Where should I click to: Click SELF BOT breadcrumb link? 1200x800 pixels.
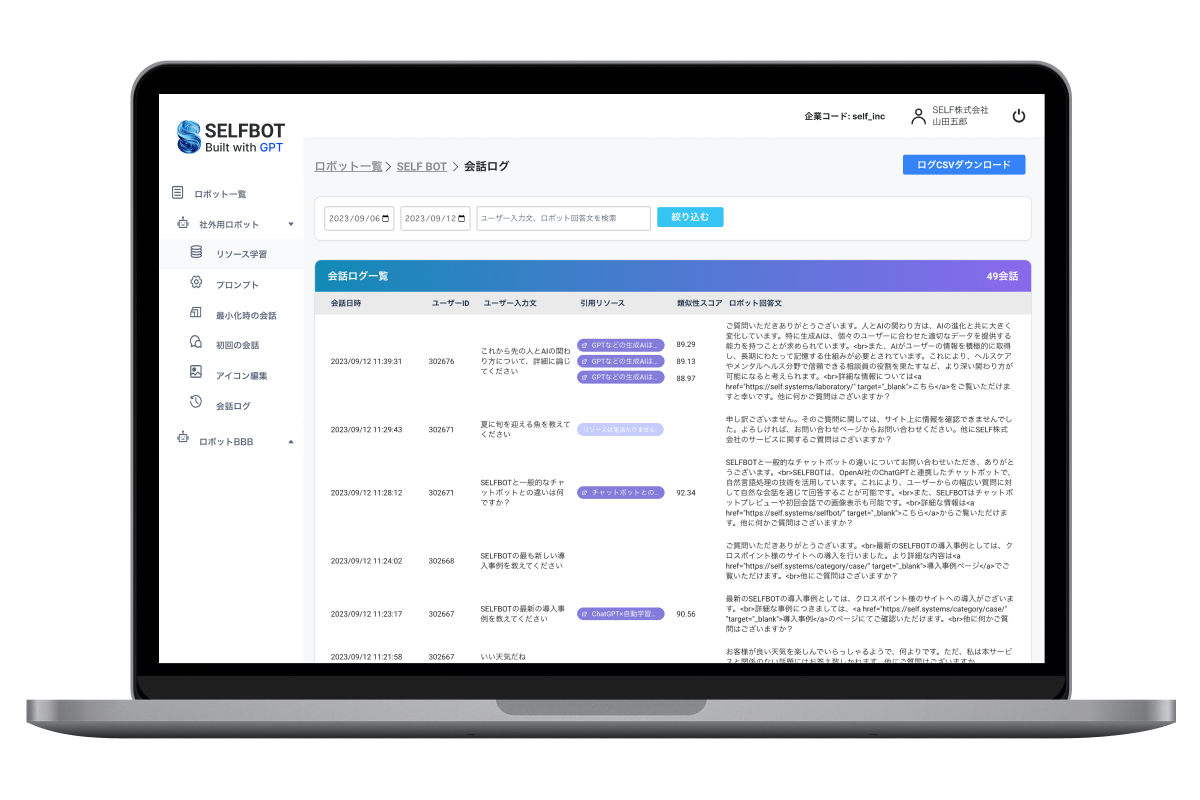pyautogui.click(x=421, y=167)
